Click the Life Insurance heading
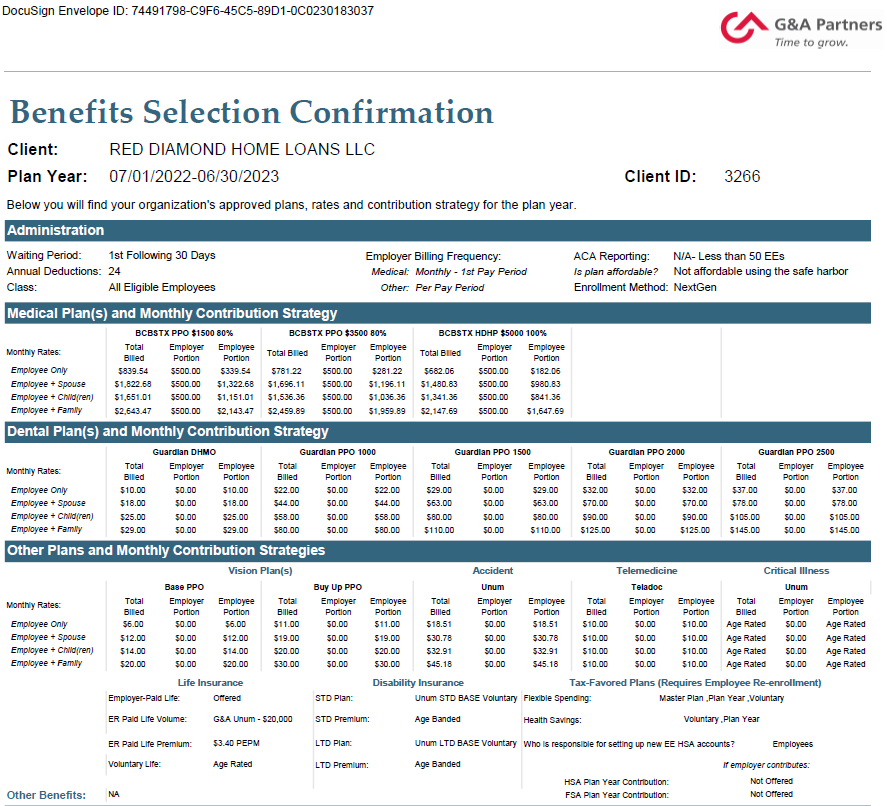This screenshot has height=806, width=887. pos(210,683)
